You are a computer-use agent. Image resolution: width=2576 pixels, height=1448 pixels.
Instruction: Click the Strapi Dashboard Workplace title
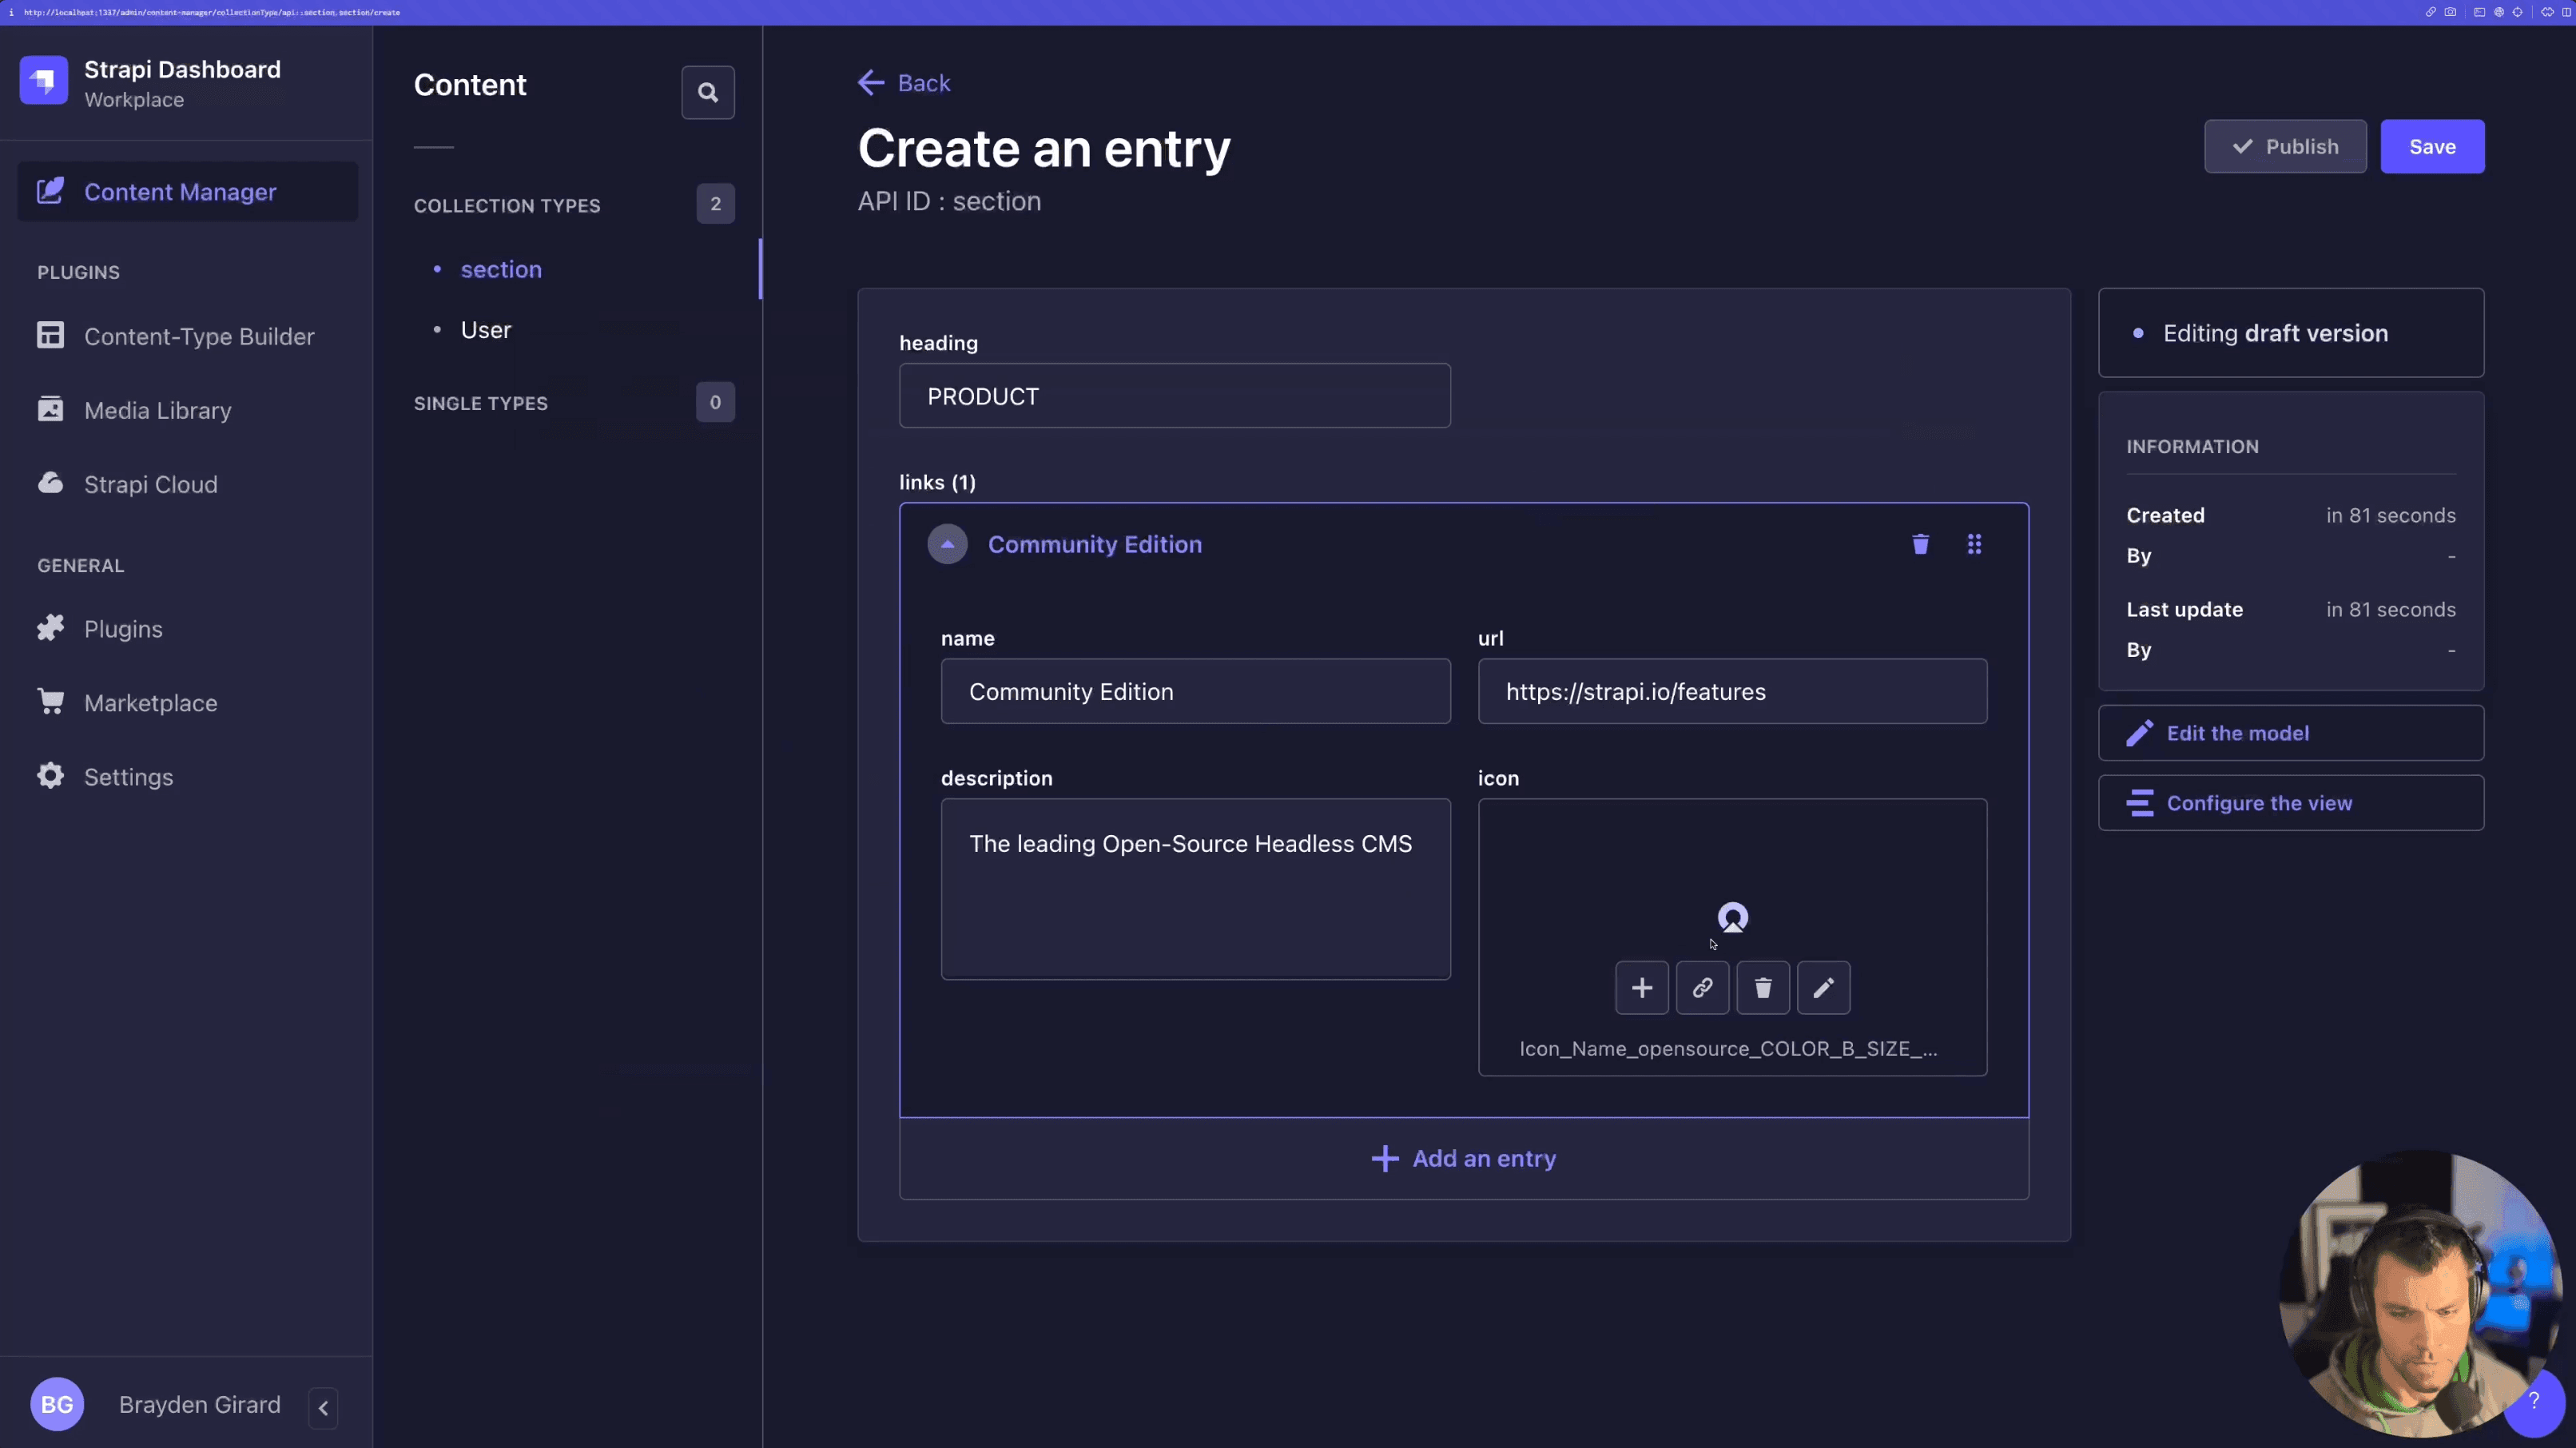point(182,83)
